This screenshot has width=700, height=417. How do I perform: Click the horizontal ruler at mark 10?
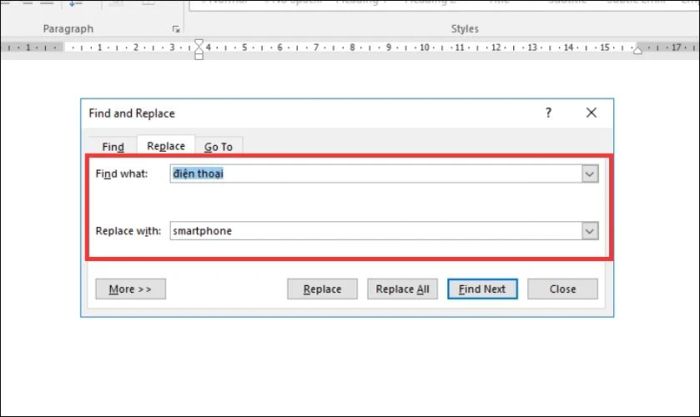tap(425, 47)
